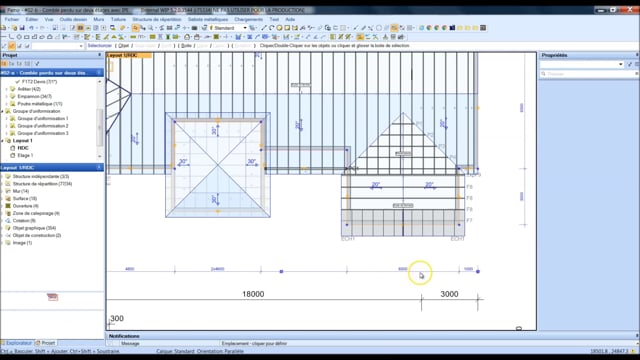Select the Etage 1 layout level
Screen dimensions: 640x360
(25, 155)
